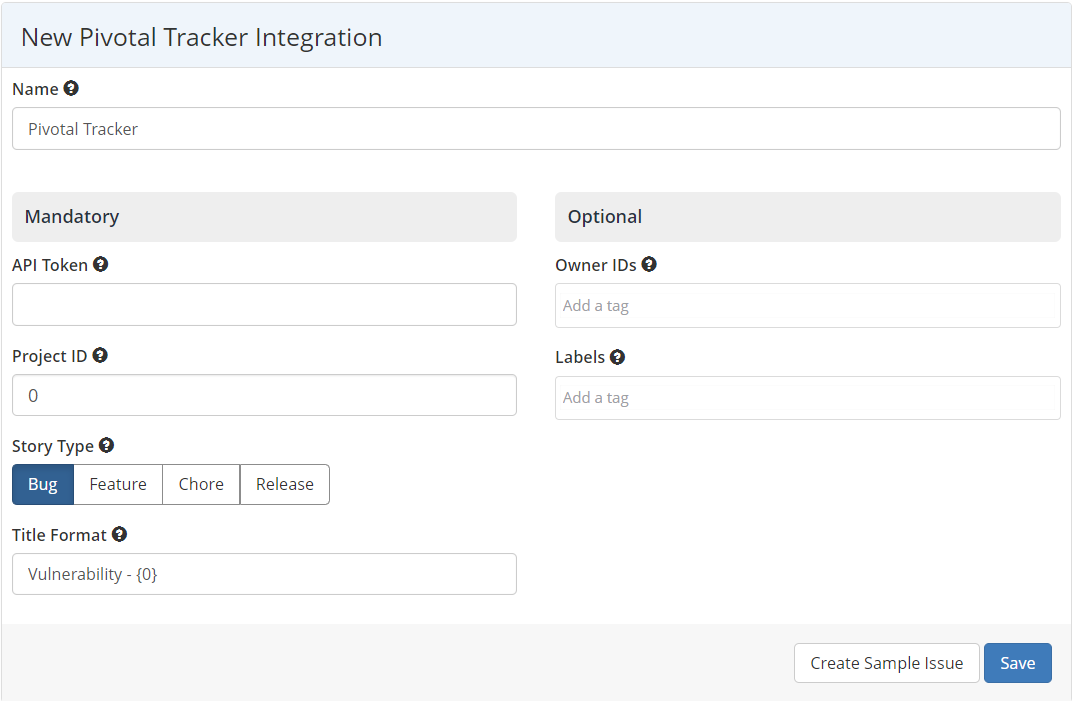Click the Mandatory section header
The image size is (1072, 701).
[72, 216]
